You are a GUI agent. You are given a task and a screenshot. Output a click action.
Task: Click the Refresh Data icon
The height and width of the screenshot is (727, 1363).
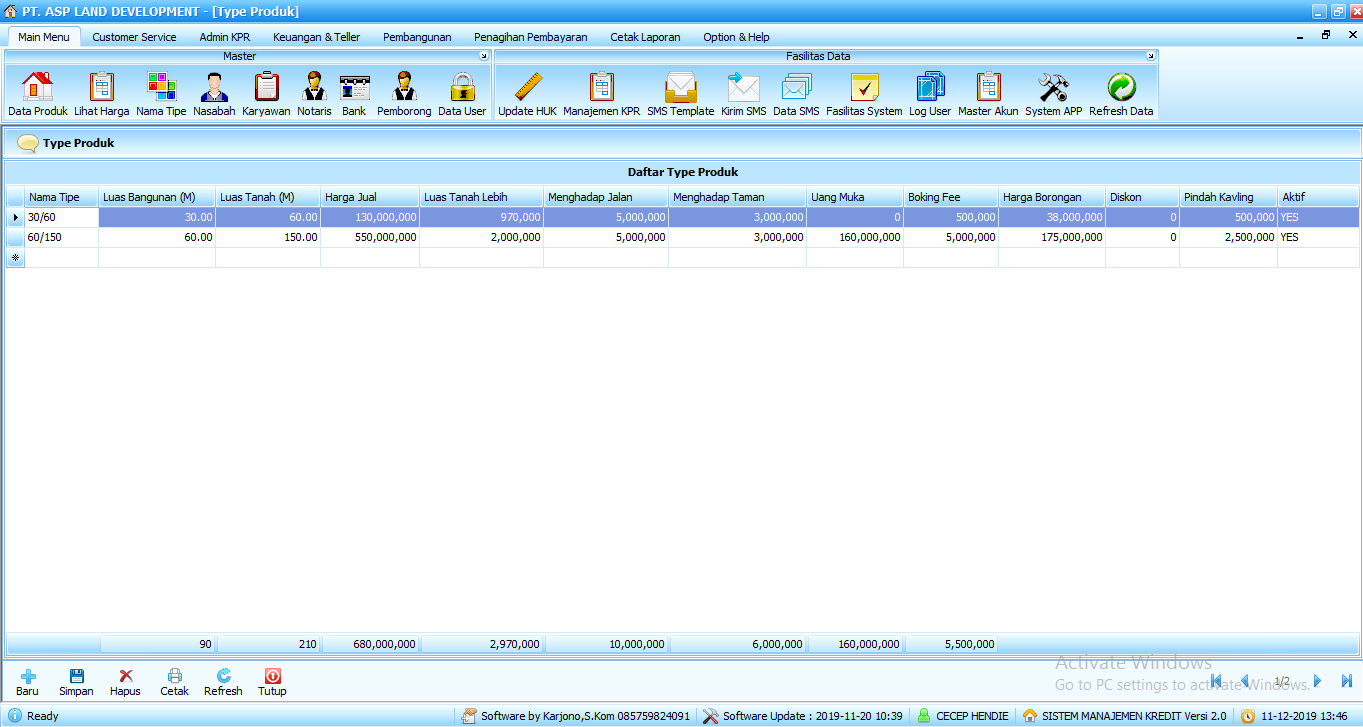tap(1120, 94)
